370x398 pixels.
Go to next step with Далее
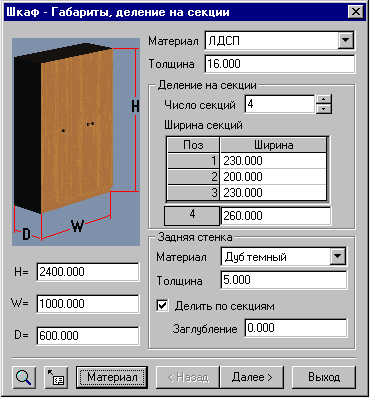tap(252, 377)
